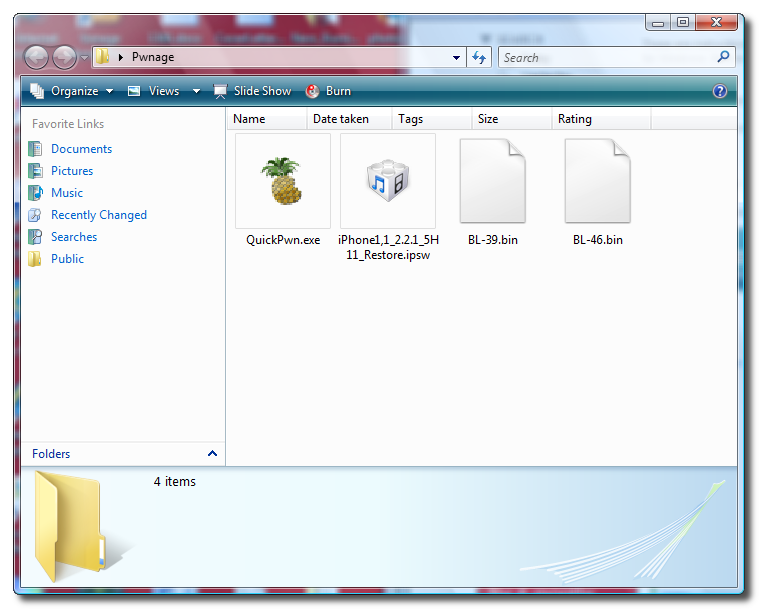
Task: Click the Back navigation arrow
Action: pos(36,58)
